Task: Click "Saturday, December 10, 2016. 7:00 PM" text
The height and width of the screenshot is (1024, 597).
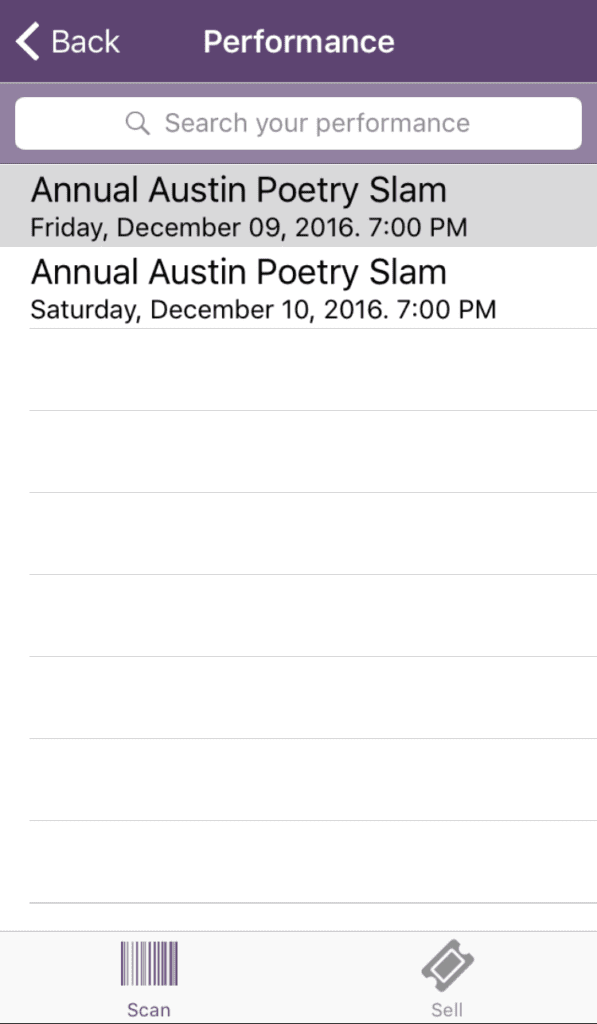Action: click(x=263, y=310)
